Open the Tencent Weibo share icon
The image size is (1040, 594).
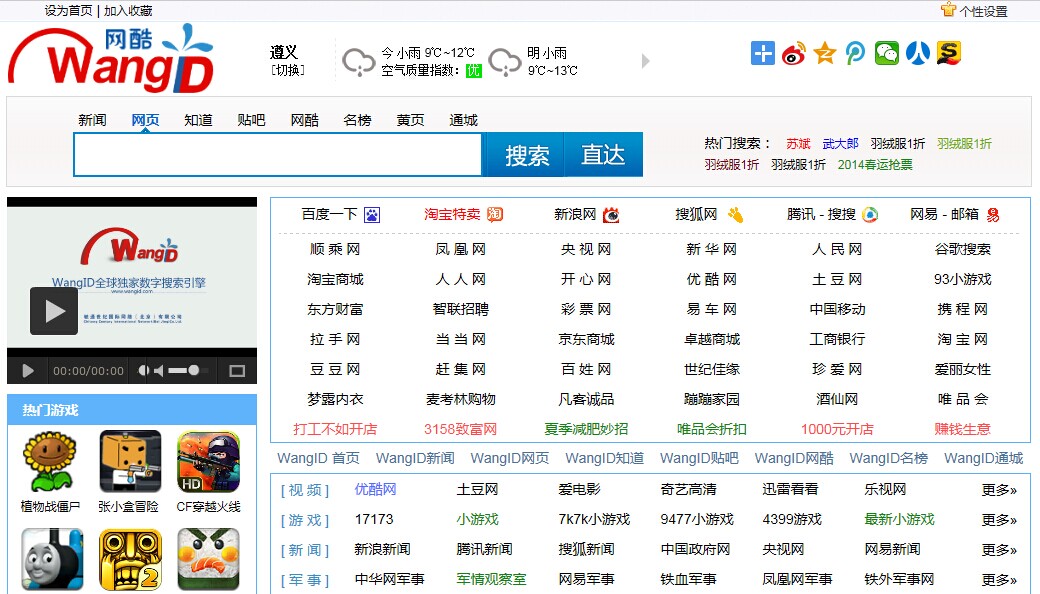tap(855, 53)
